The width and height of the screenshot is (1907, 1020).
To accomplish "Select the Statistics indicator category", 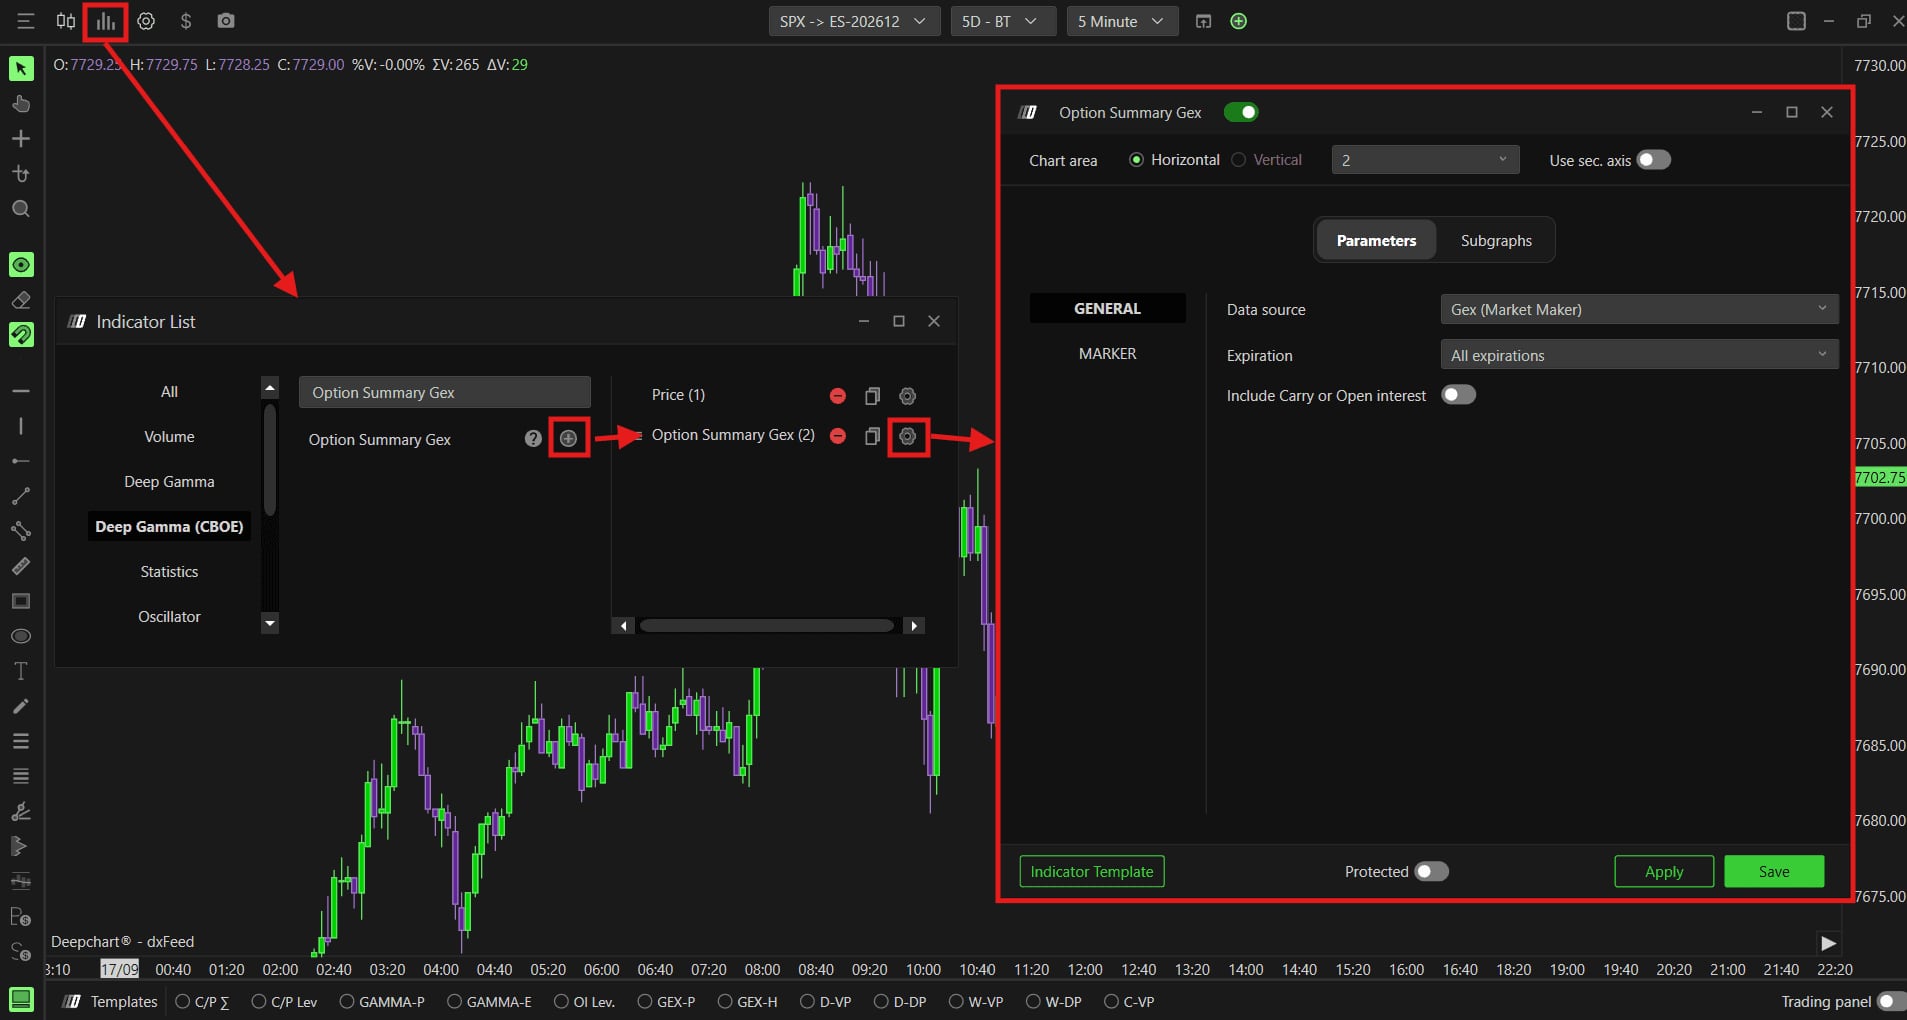I will tap(169, 571).
